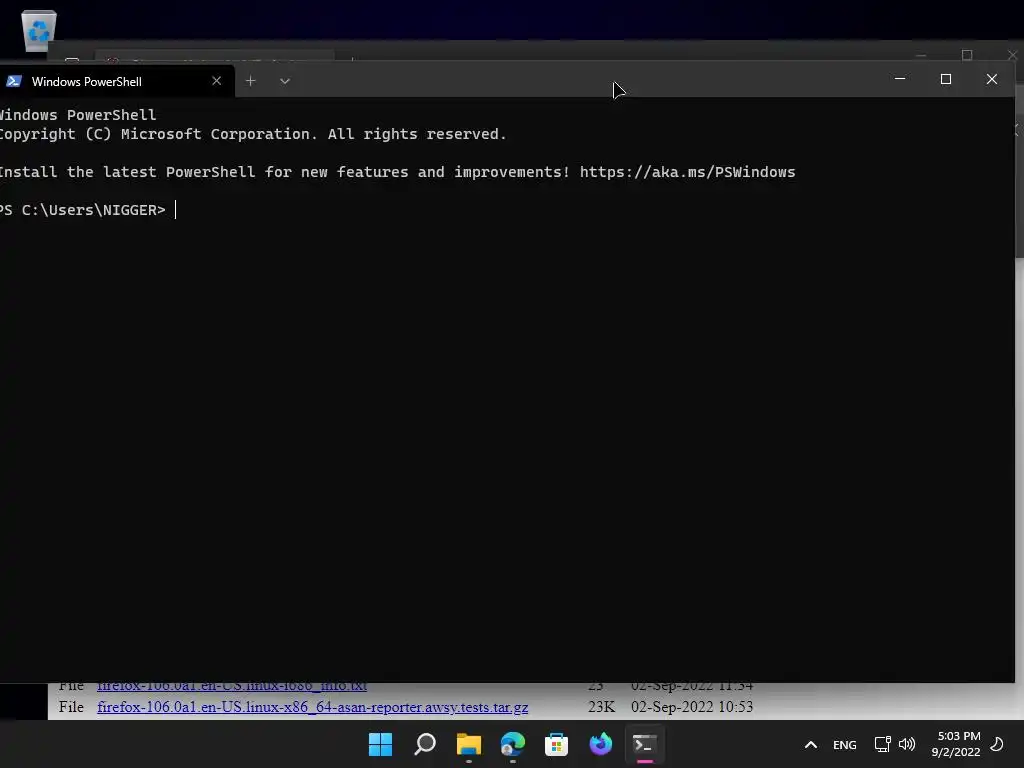Image resolution: width=1024 pixels, height=768 pixels.
Task: Open File Explorer from taskbar
Action: click(x=469, y=744)
